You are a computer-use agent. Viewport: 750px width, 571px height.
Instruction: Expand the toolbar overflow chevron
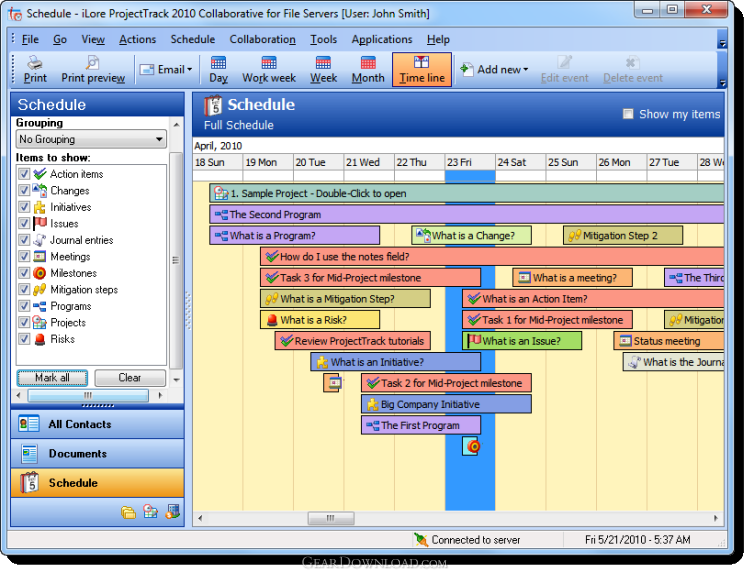pos(722,83)
